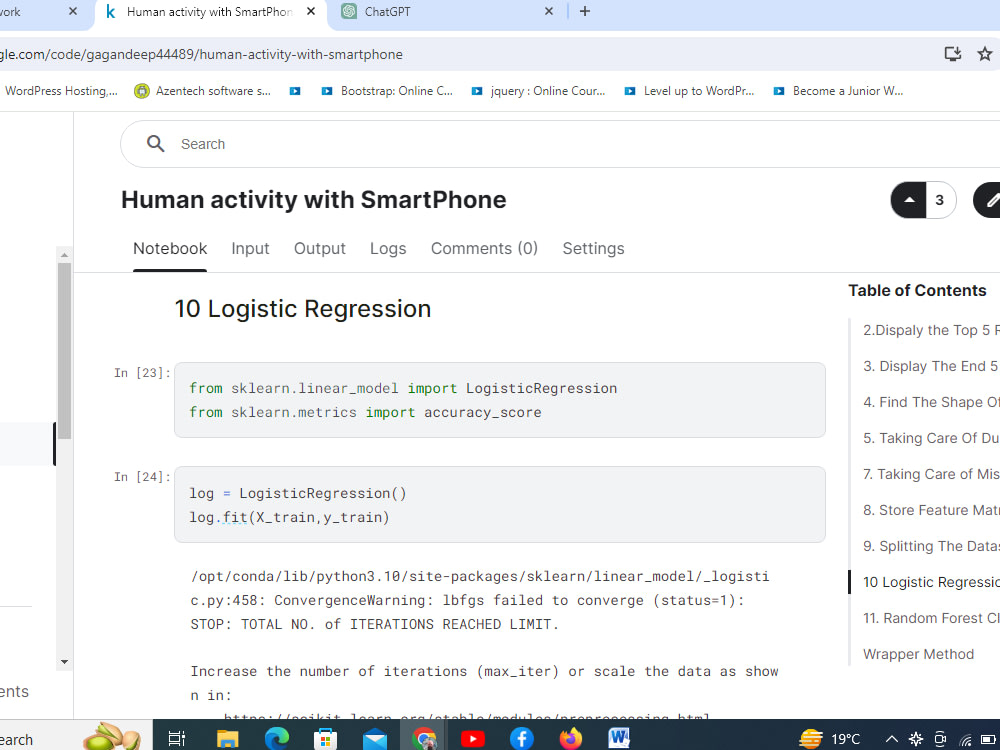
Task: Open jquery : Online Cour... bookmark
Action: 538,91
